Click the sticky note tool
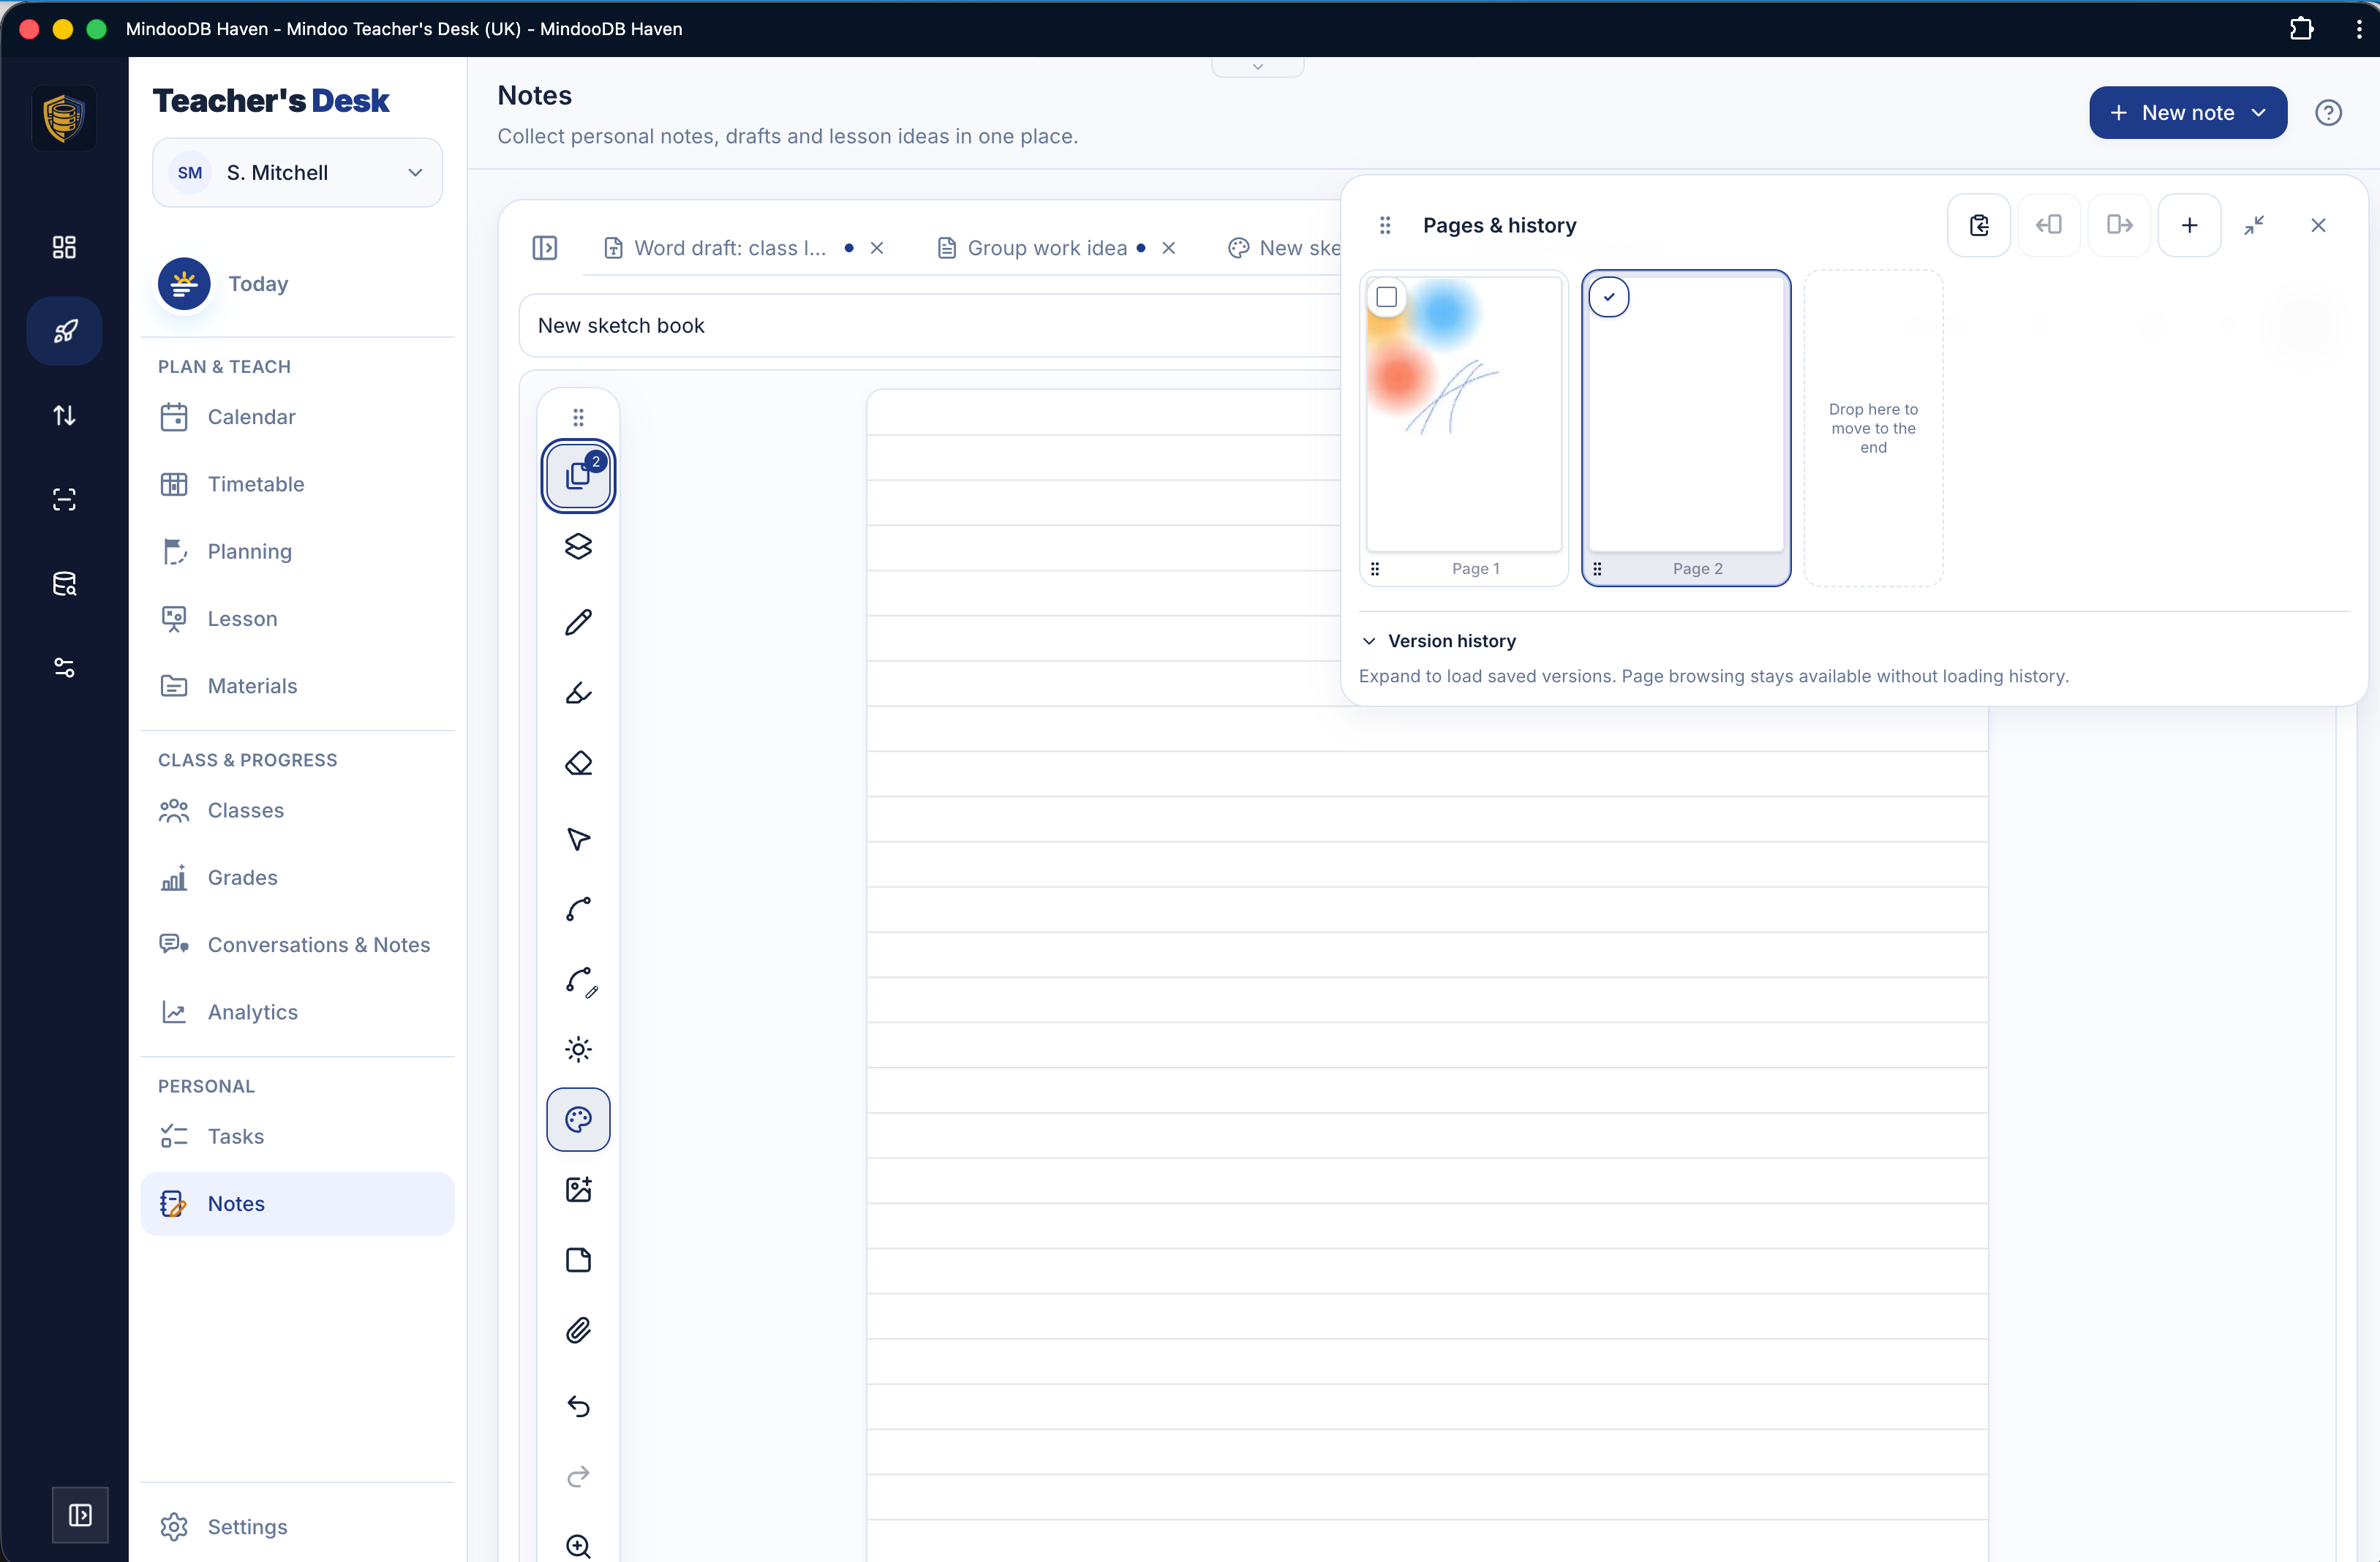The width and height of the screenshot is (2380, 1562). coord(578,1260)
